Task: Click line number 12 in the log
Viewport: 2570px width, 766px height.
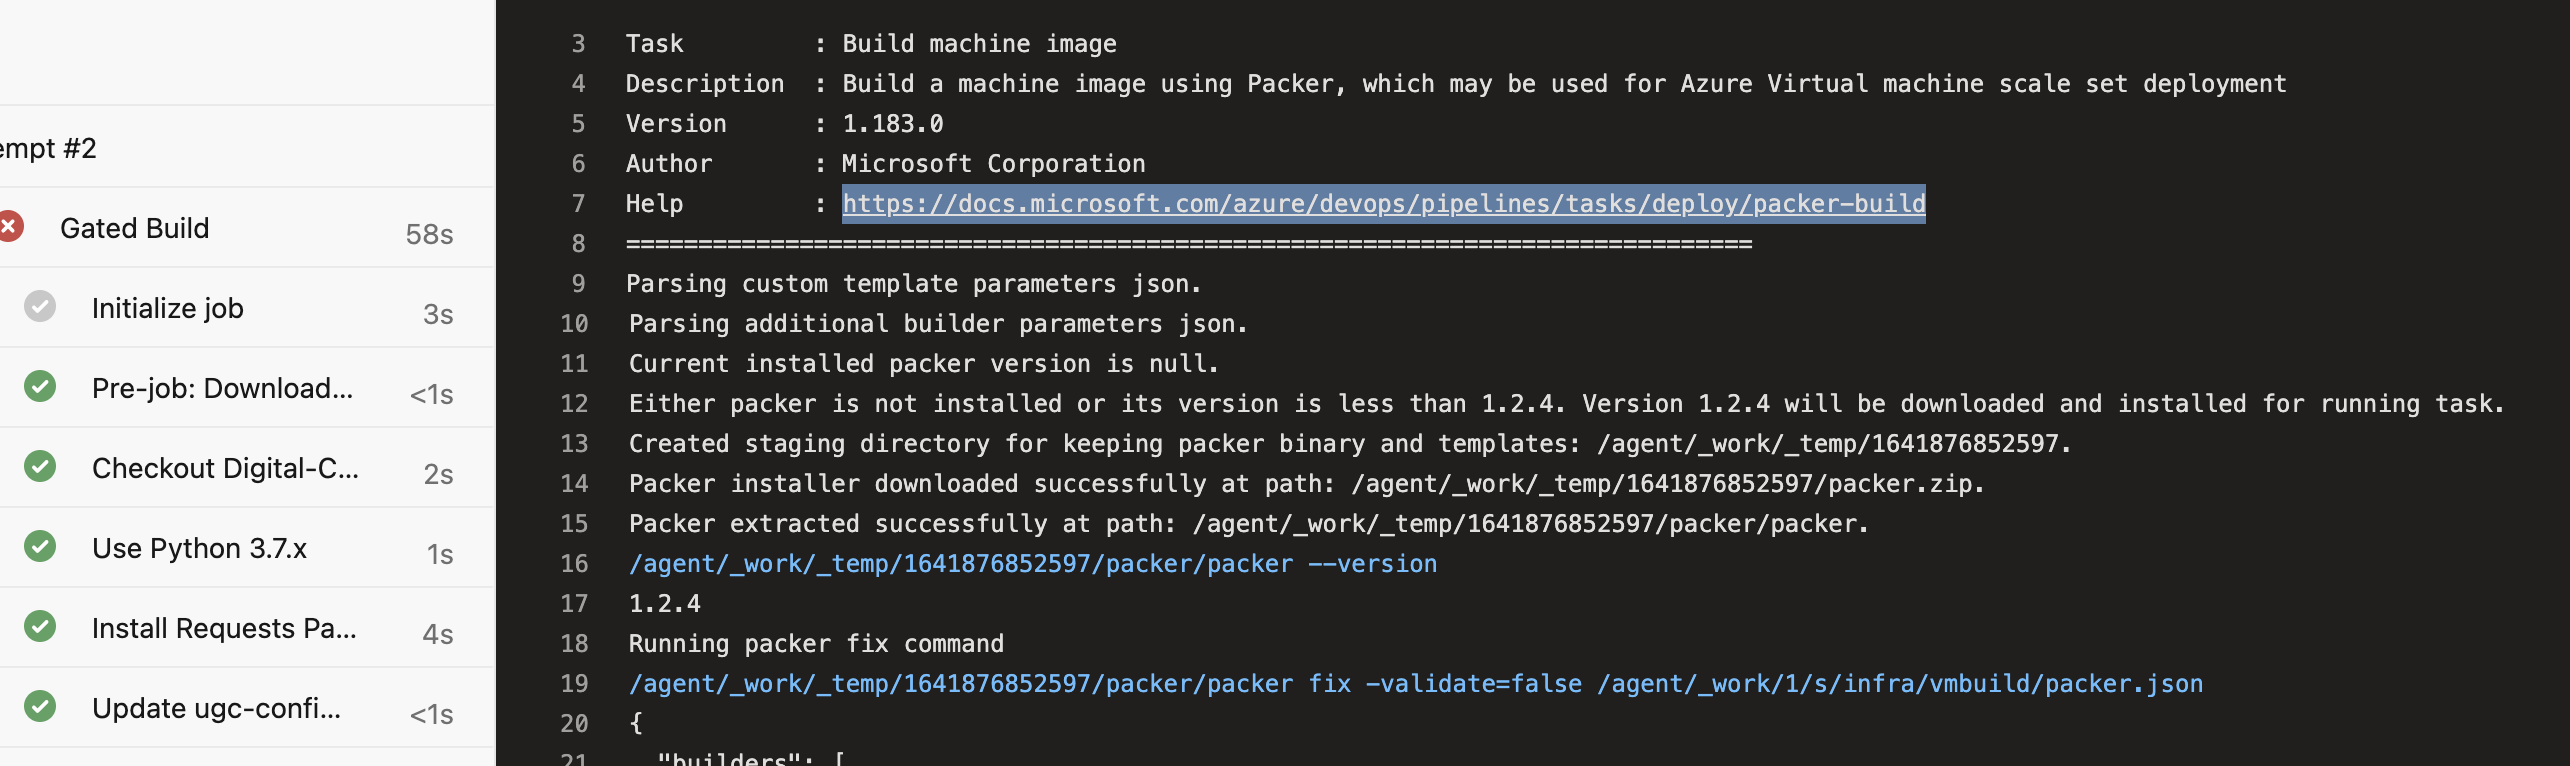Action: point(575,403)
